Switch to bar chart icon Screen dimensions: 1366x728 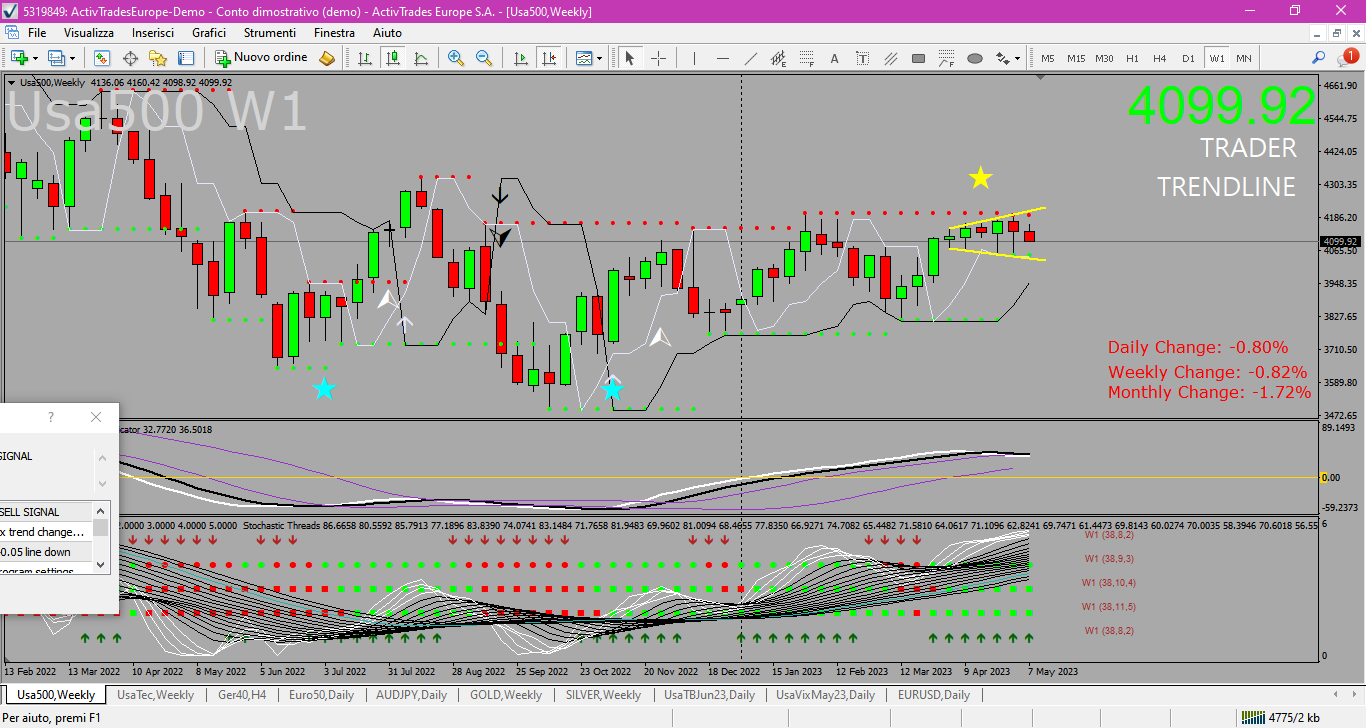click(x=365, y=58)
